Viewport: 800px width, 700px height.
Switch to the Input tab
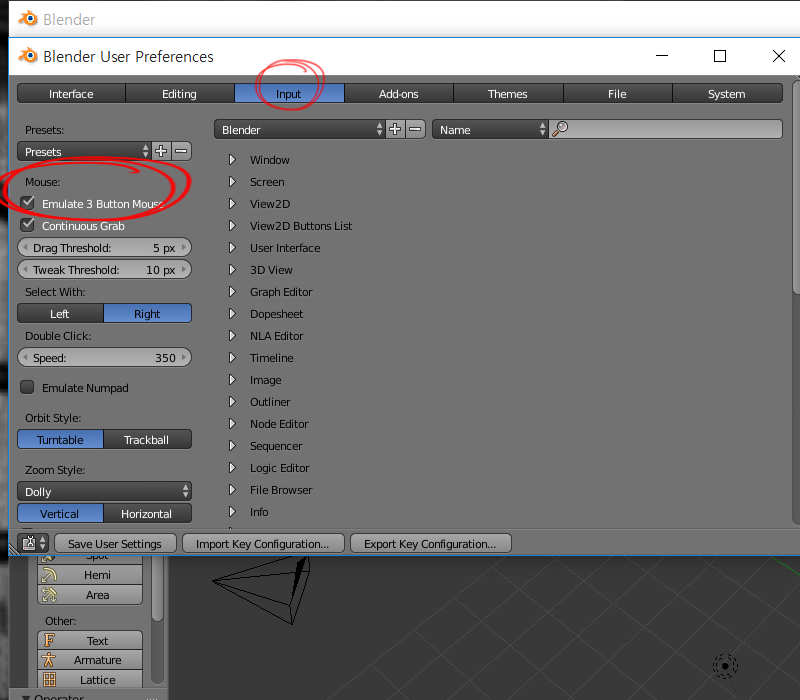pos(289,93)
